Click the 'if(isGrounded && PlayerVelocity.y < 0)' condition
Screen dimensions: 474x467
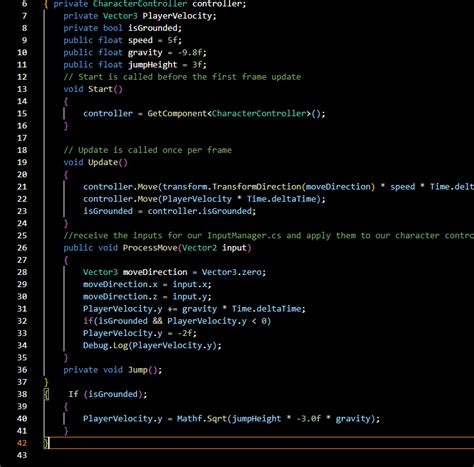pos(177,321)
